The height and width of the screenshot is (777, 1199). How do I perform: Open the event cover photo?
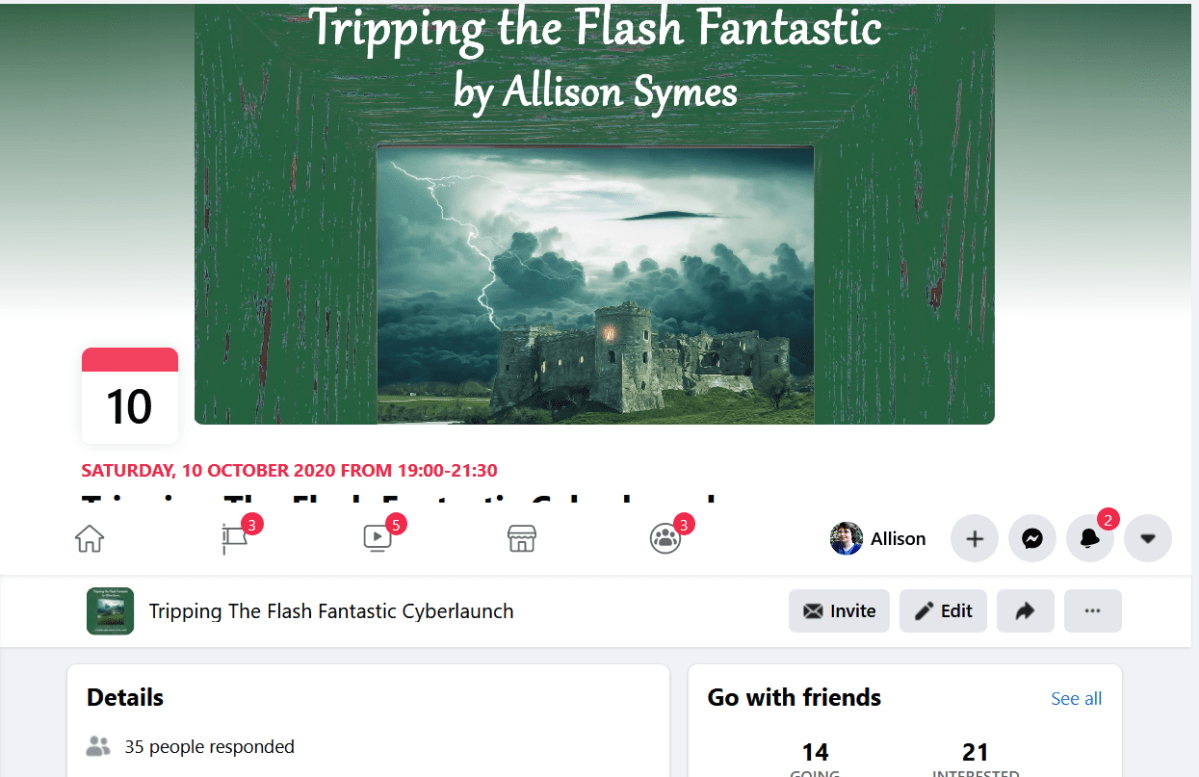pyautogui.click(x=594, y=213)
